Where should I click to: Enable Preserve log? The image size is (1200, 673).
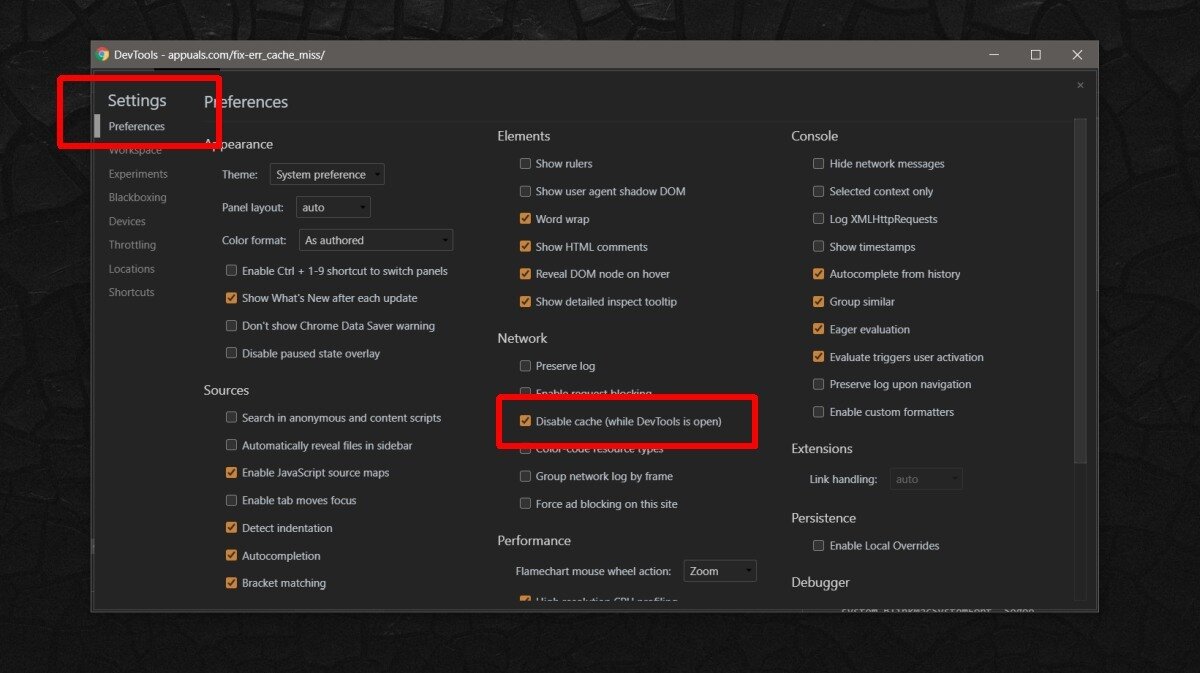point(525,365)
